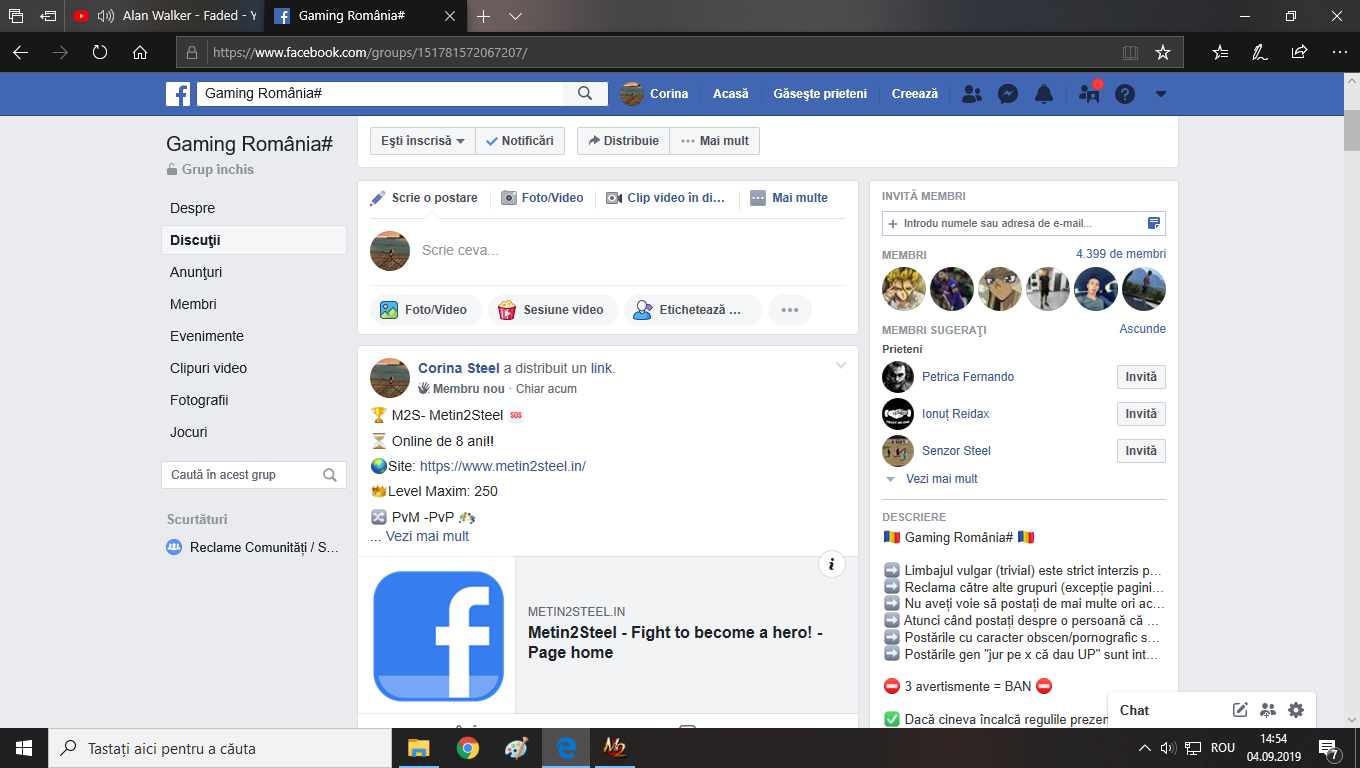Open the Messenger icon in header
Image resolution: width=1360 pixels, height=768 pixels.
tap(1008, 94)
